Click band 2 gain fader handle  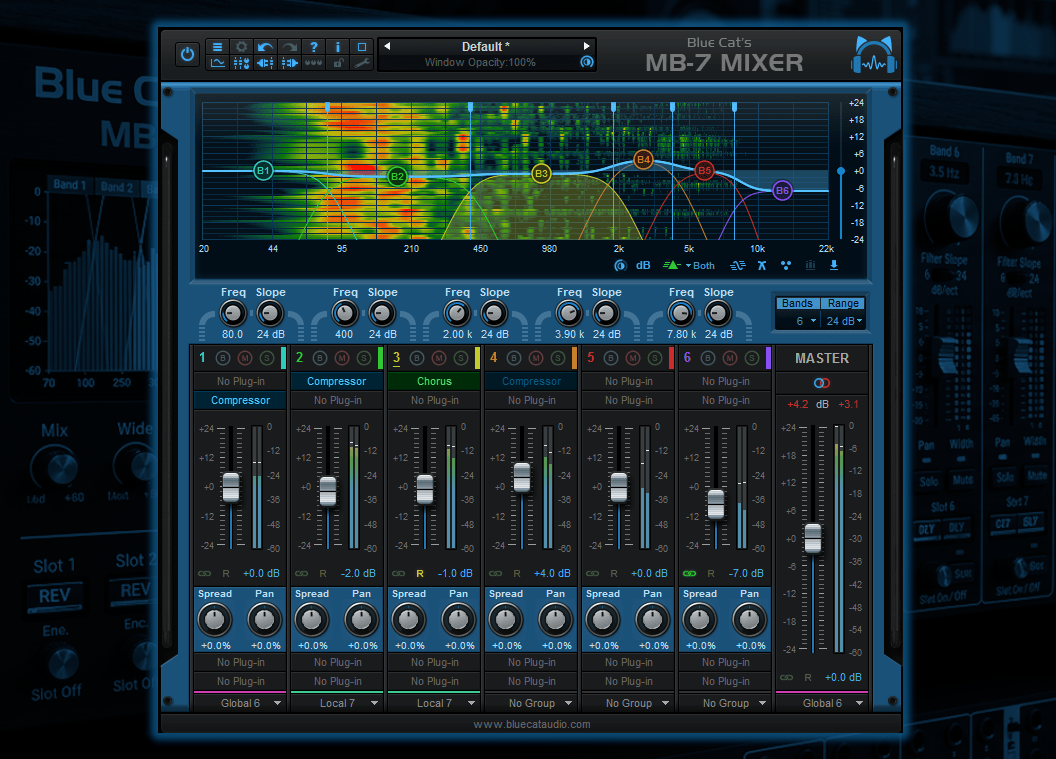tap(328, 491)
